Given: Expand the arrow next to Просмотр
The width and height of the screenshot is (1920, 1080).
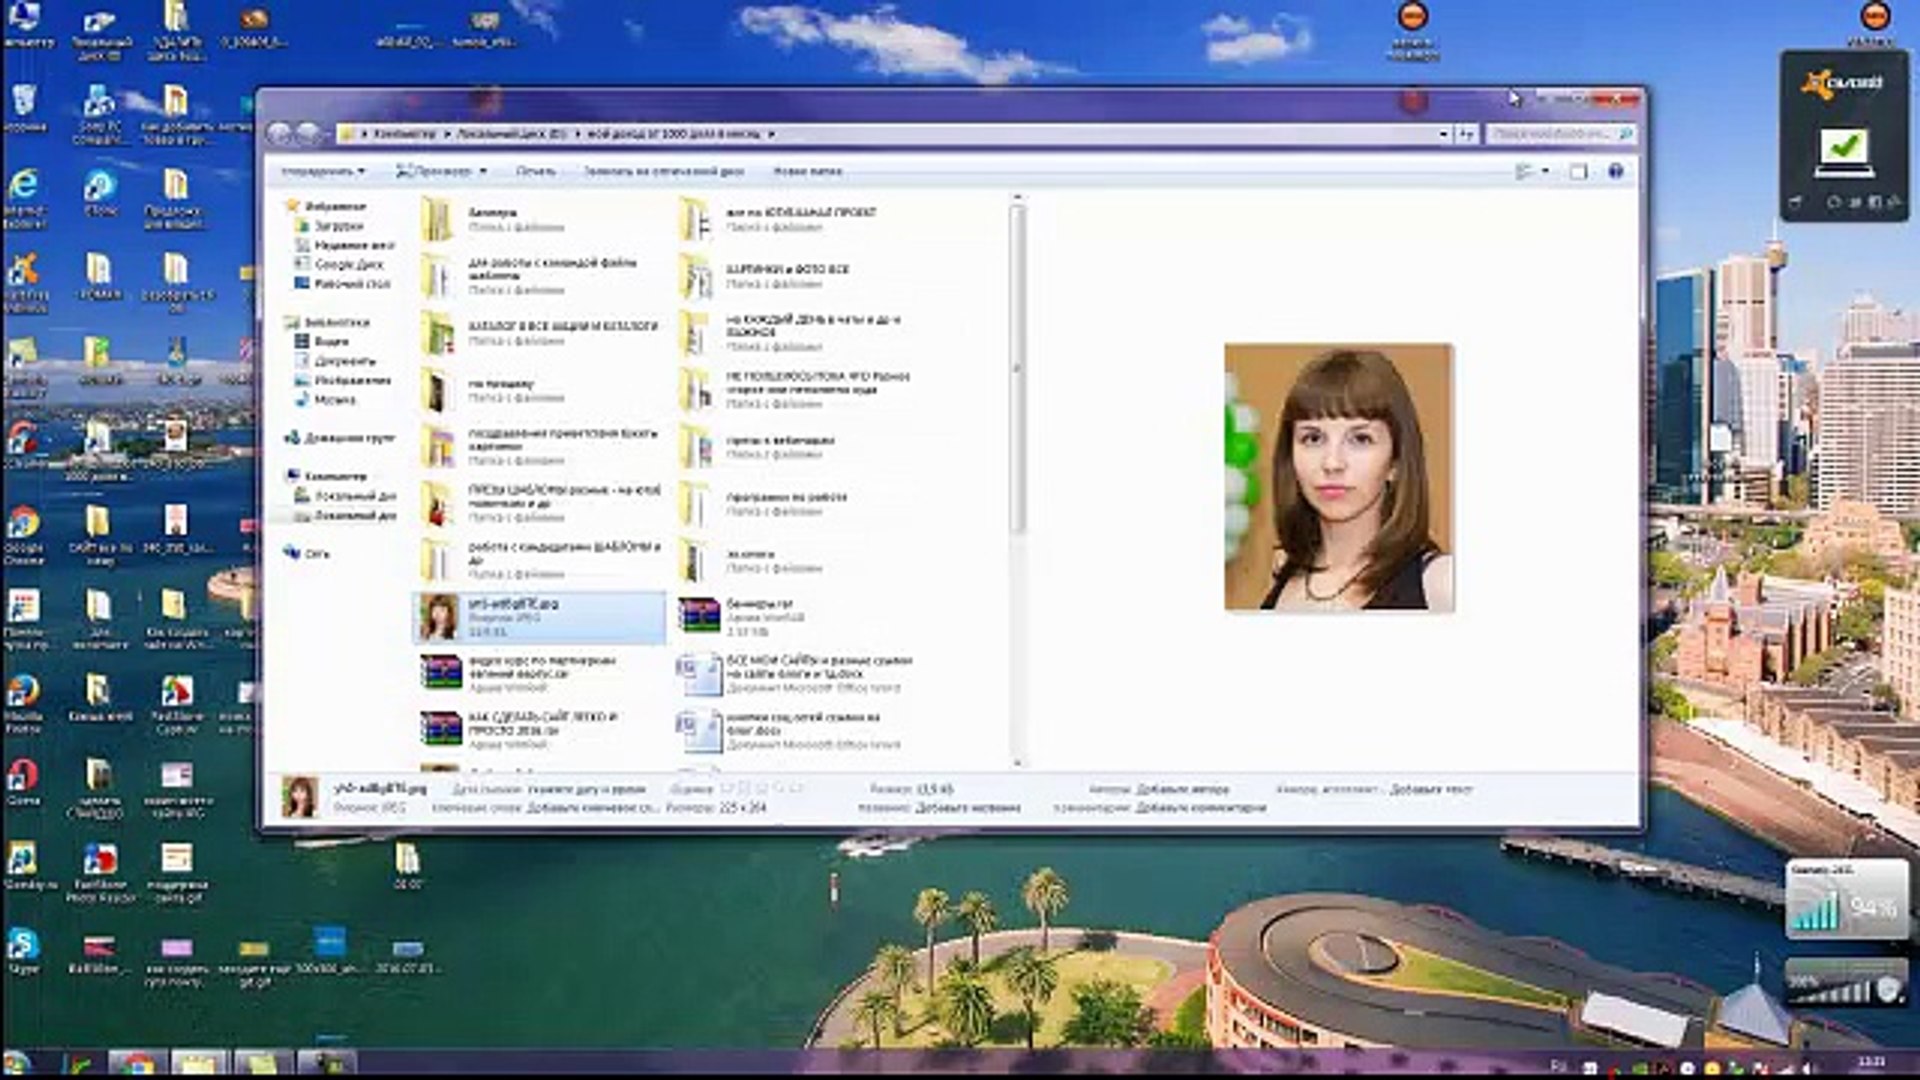Looking at the screenshot, I should point(483,171).
